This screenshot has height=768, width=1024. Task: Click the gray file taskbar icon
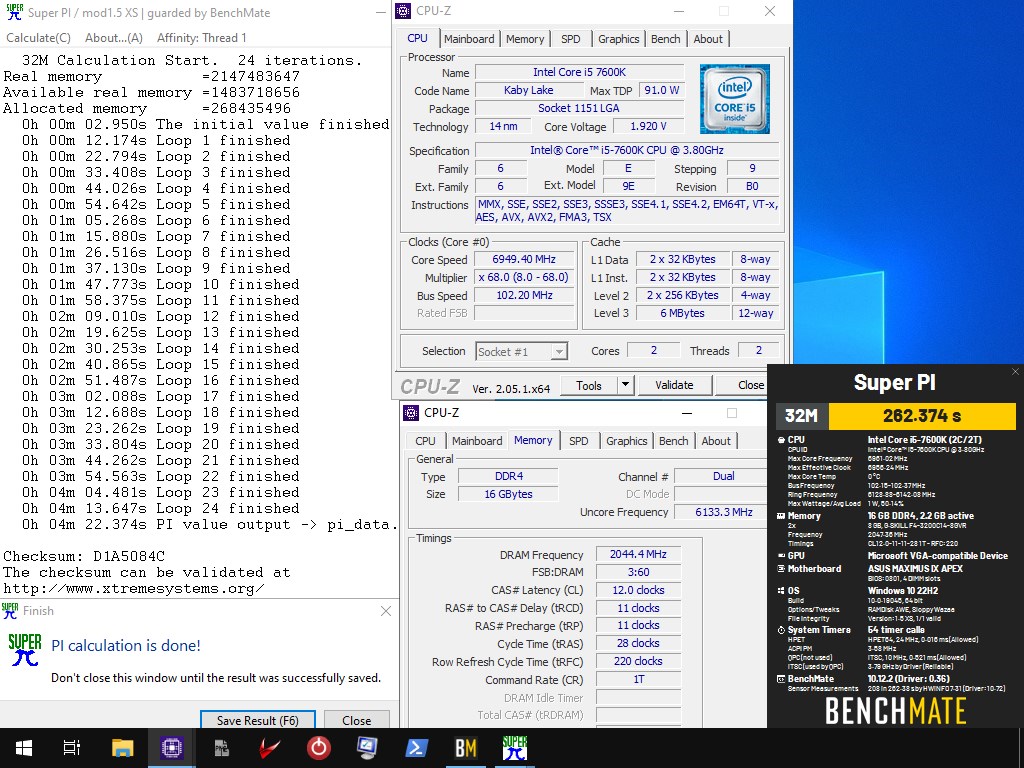[221, 748]
